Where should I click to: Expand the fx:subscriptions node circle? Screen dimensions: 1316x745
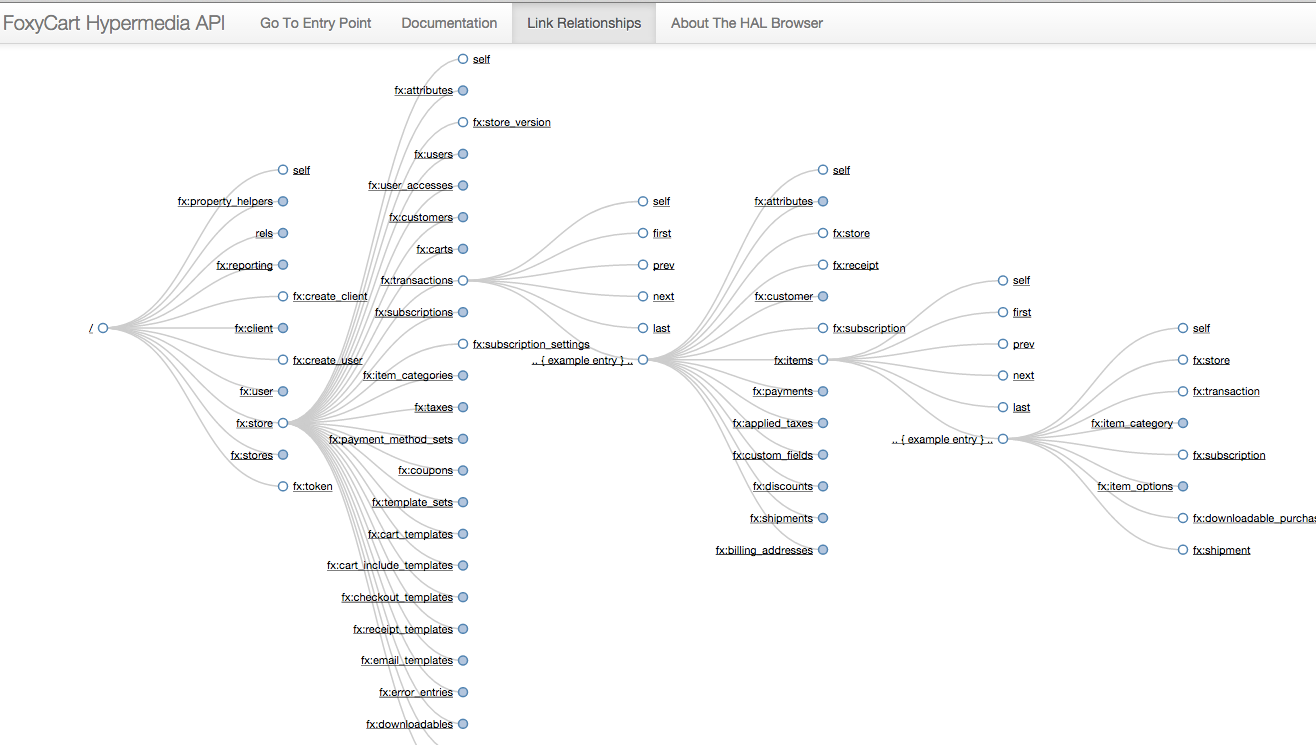[x=463, y=312]
